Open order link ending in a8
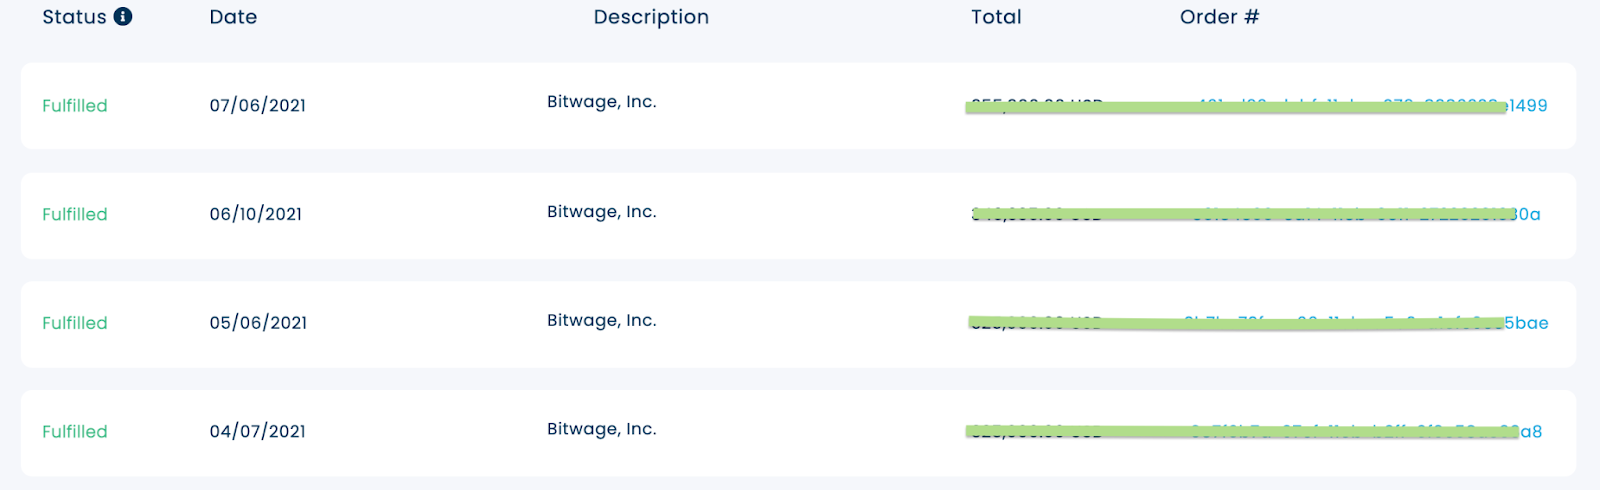The width and height of the screenshot is (1600, 490). click(x=1366, y=432)
